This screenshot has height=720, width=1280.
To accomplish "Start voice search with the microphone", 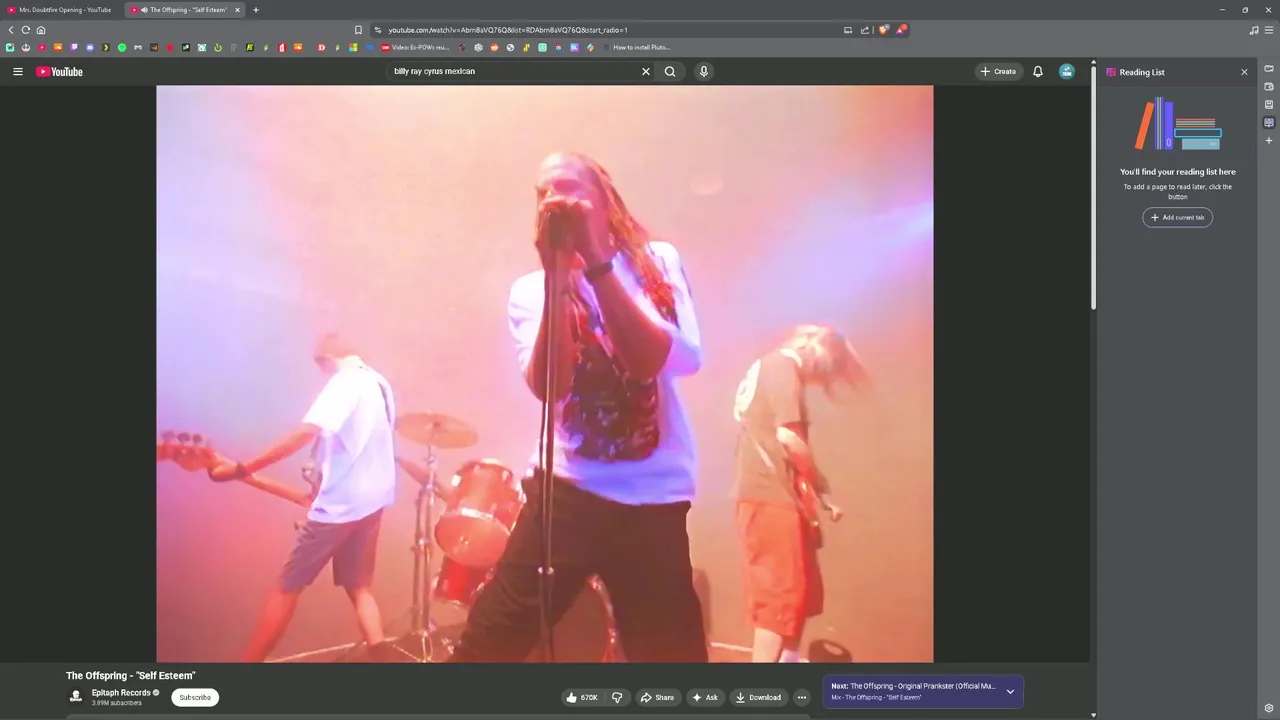I will [x=704, y=71].
